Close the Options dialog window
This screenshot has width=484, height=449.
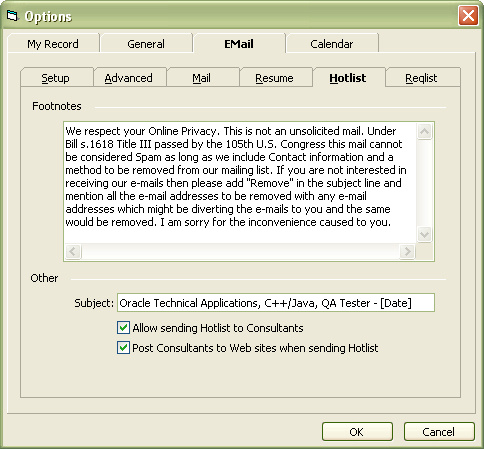468,16
